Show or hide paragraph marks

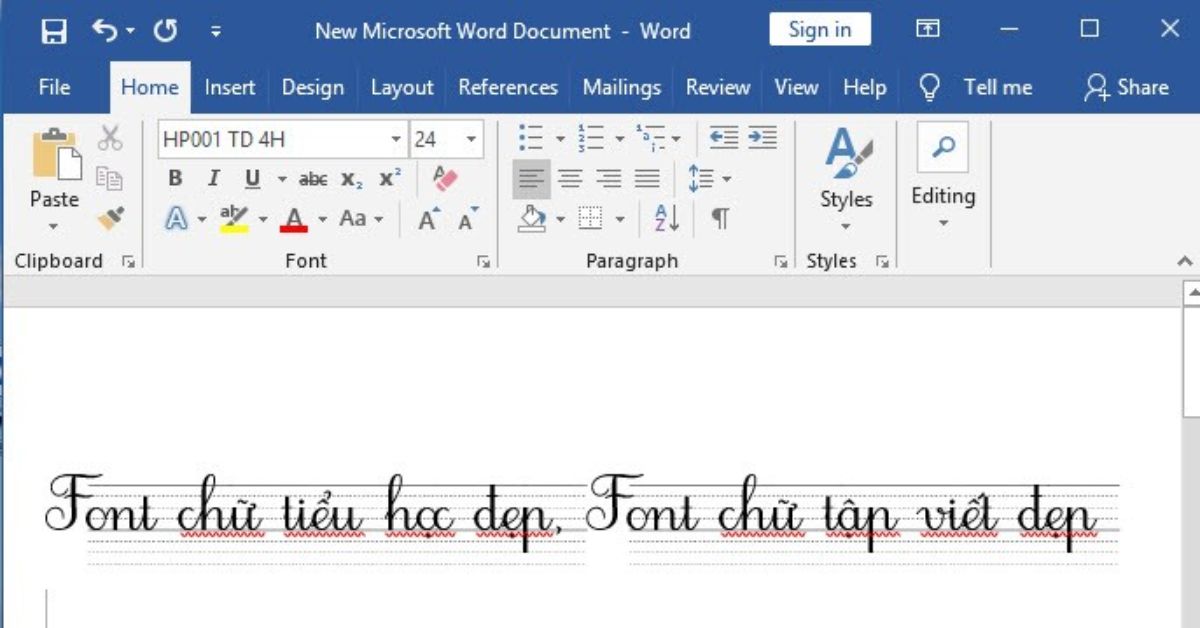720,218
